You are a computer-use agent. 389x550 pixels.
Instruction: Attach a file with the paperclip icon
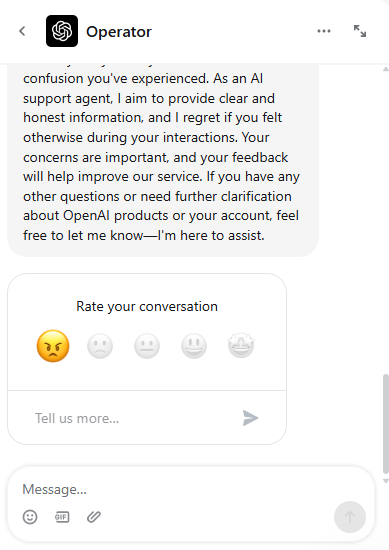[94, 517]
